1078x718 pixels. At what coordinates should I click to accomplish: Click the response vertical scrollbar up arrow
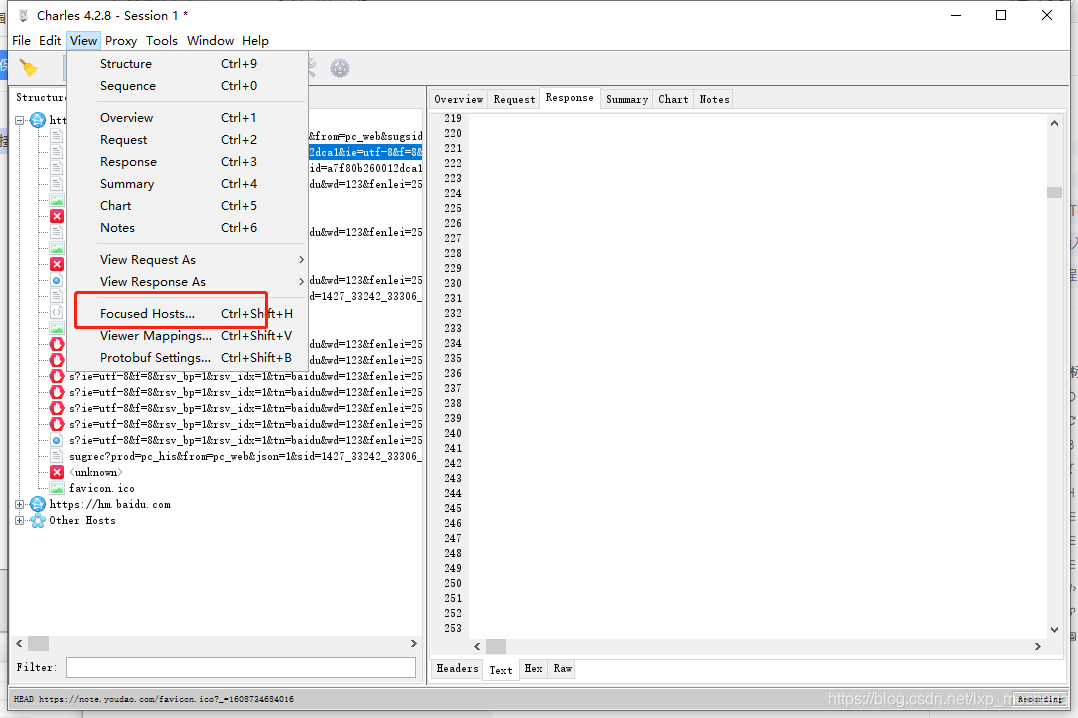[x=1054, y=123]
